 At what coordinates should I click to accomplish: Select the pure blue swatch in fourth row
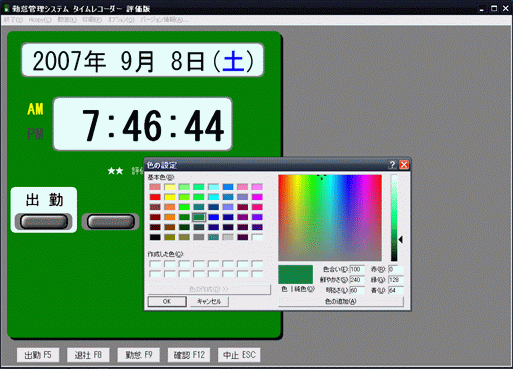(x=213, y=217)
